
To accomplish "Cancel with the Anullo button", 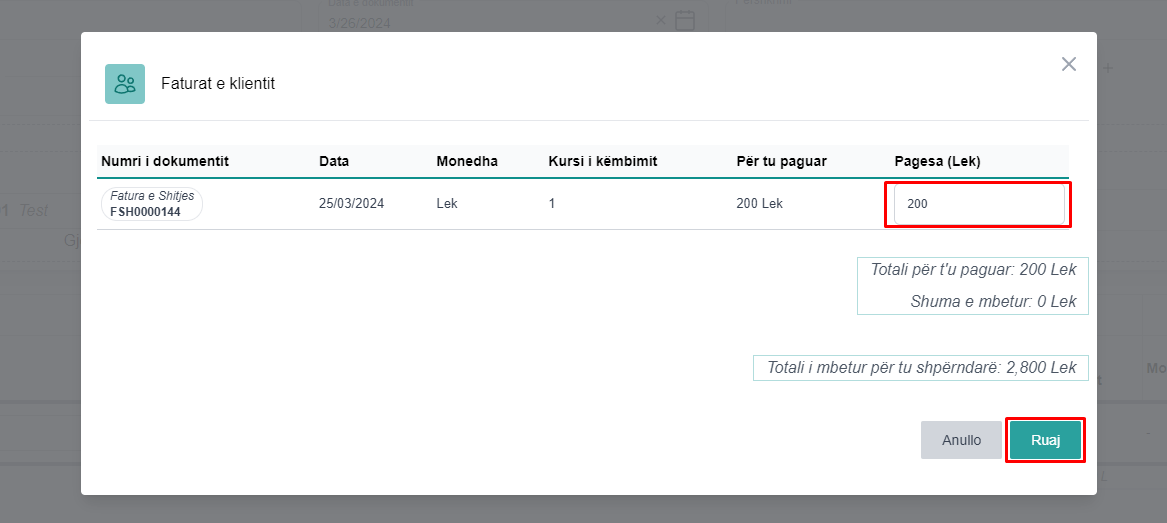I will click(x=961, y=440).
